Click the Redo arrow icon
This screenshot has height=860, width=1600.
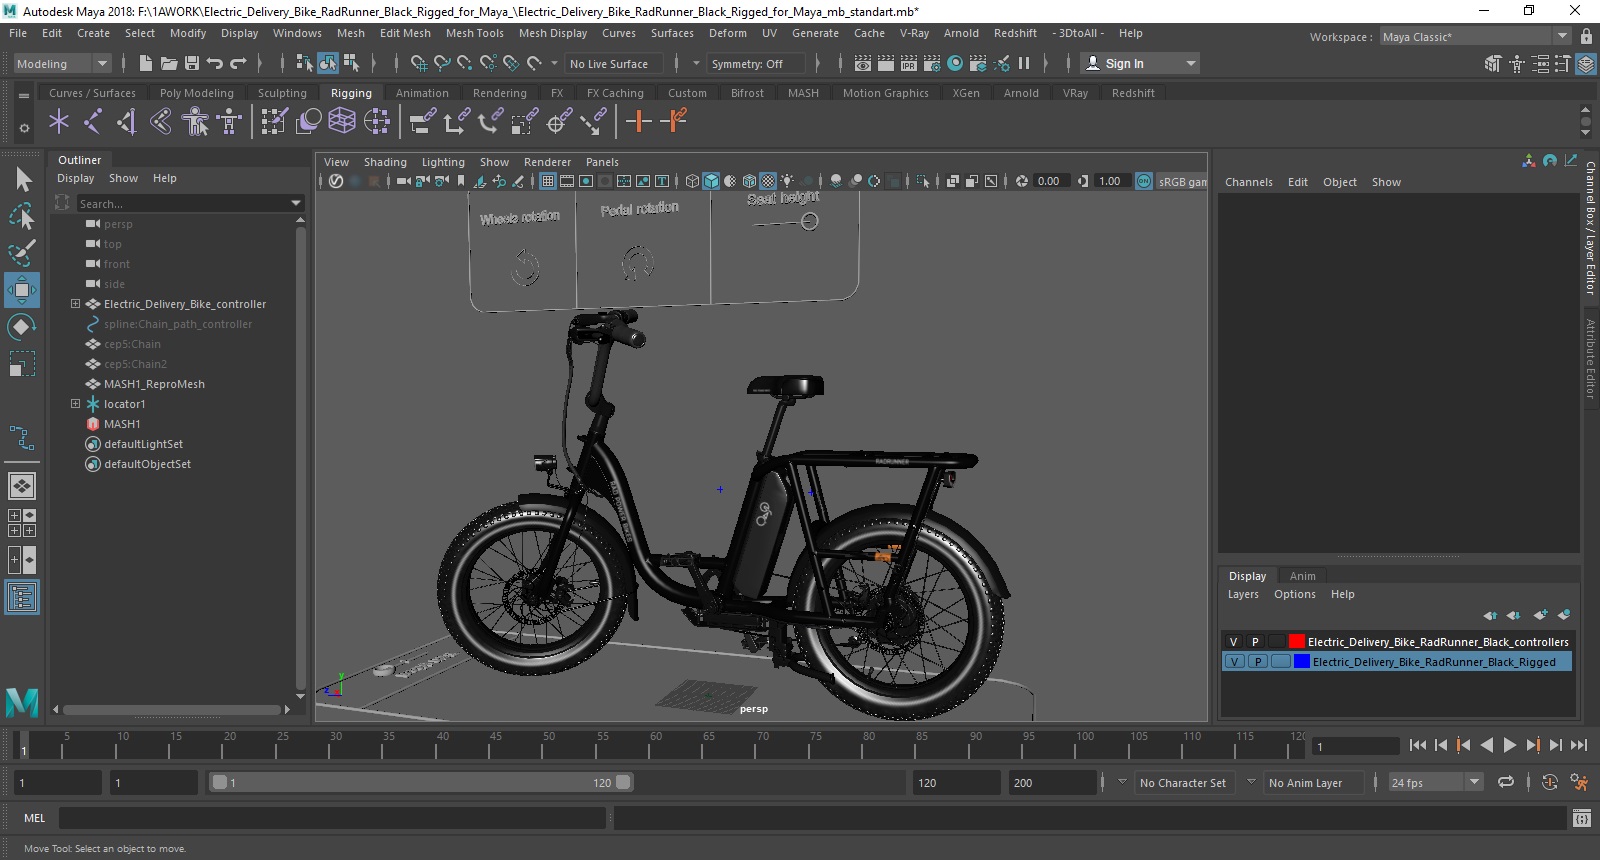[x=238, y=63]
